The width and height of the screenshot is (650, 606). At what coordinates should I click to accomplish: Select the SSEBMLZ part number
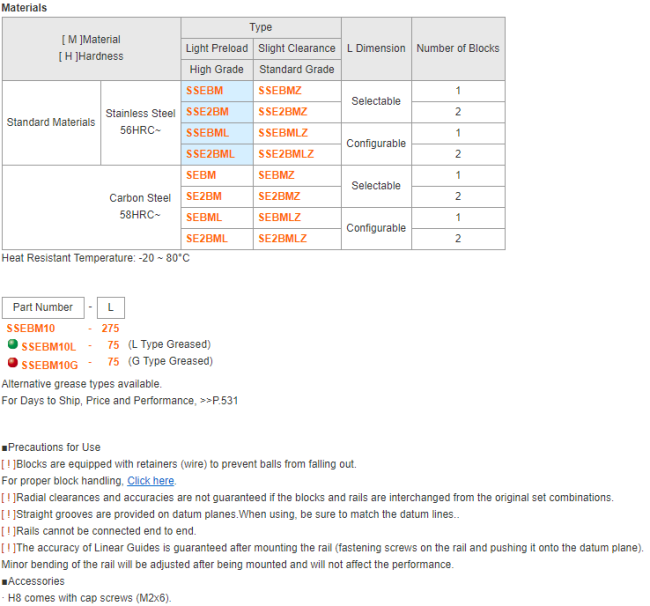pyautogui.click(x=283, y=133)
